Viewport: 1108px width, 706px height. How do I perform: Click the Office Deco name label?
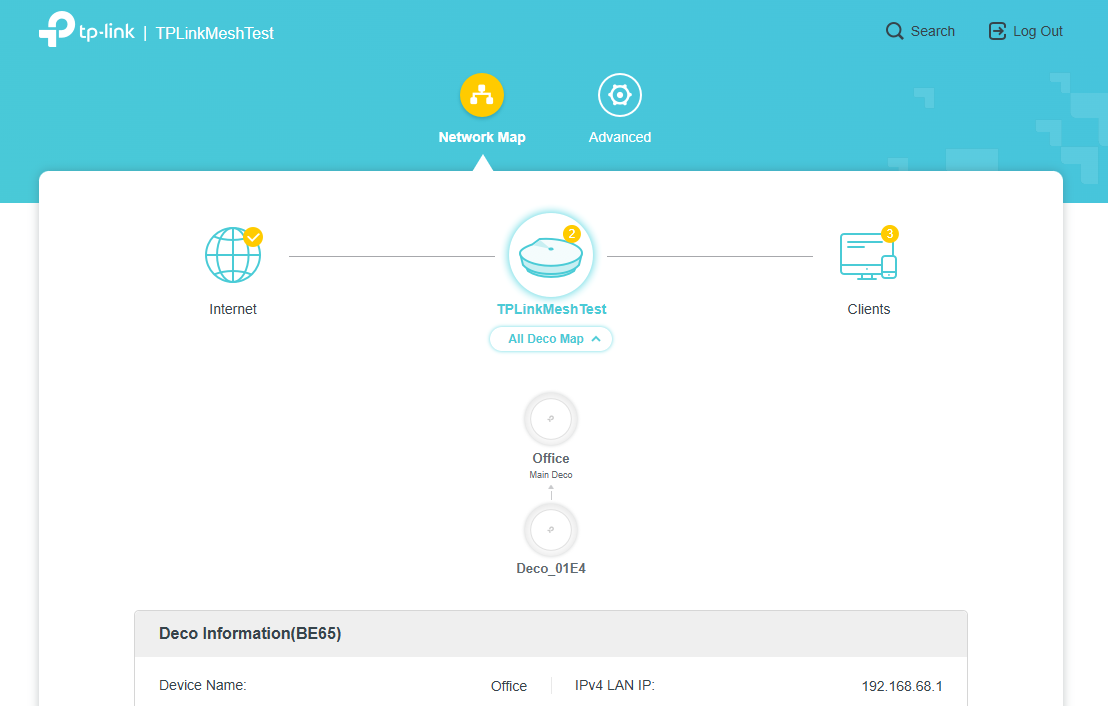coord(551,458)
